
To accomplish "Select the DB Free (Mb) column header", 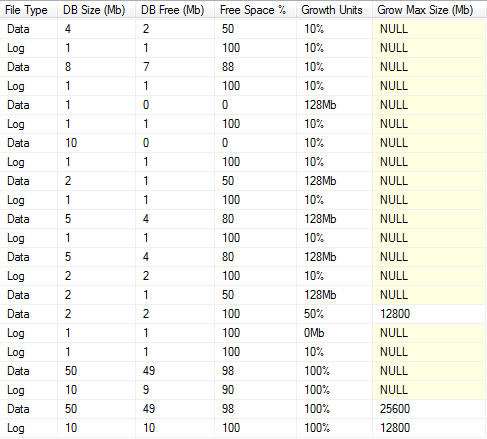I will pyautogui.click(x=175, y=10).
